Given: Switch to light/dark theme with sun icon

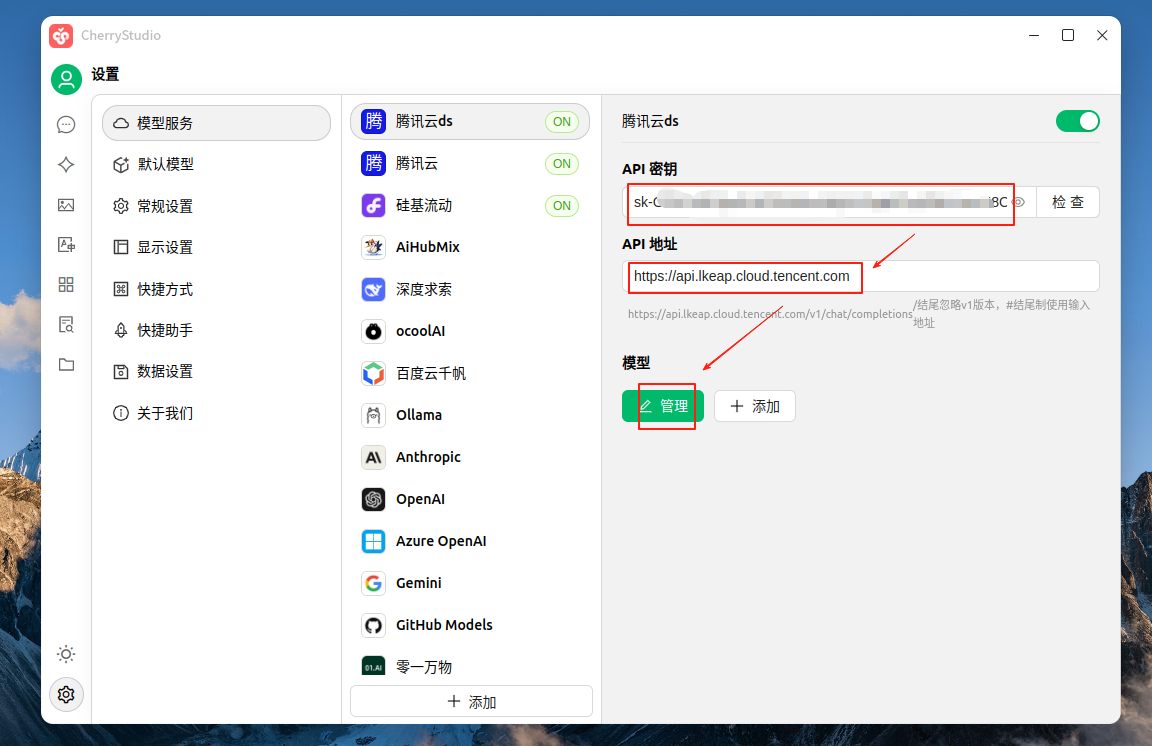Looking at the screenshot, I should pos(66,654).
